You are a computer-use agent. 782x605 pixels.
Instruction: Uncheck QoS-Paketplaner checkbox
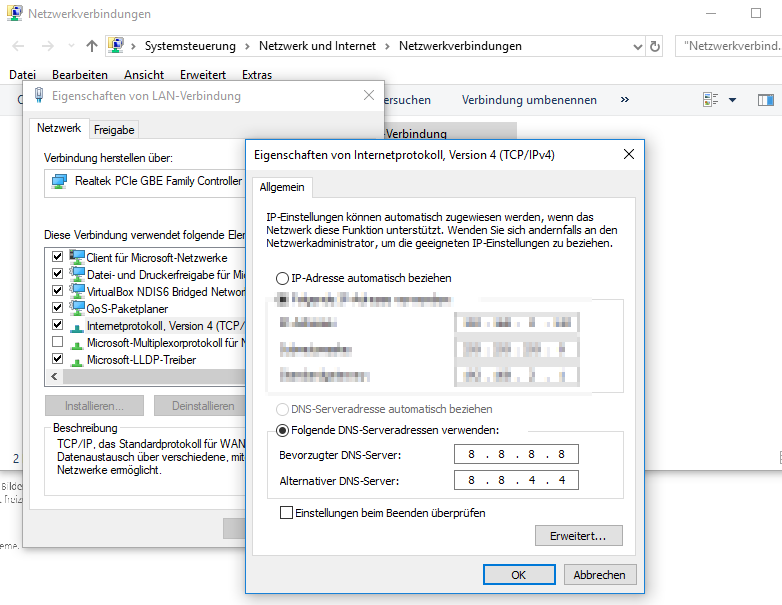click(57, 308)
